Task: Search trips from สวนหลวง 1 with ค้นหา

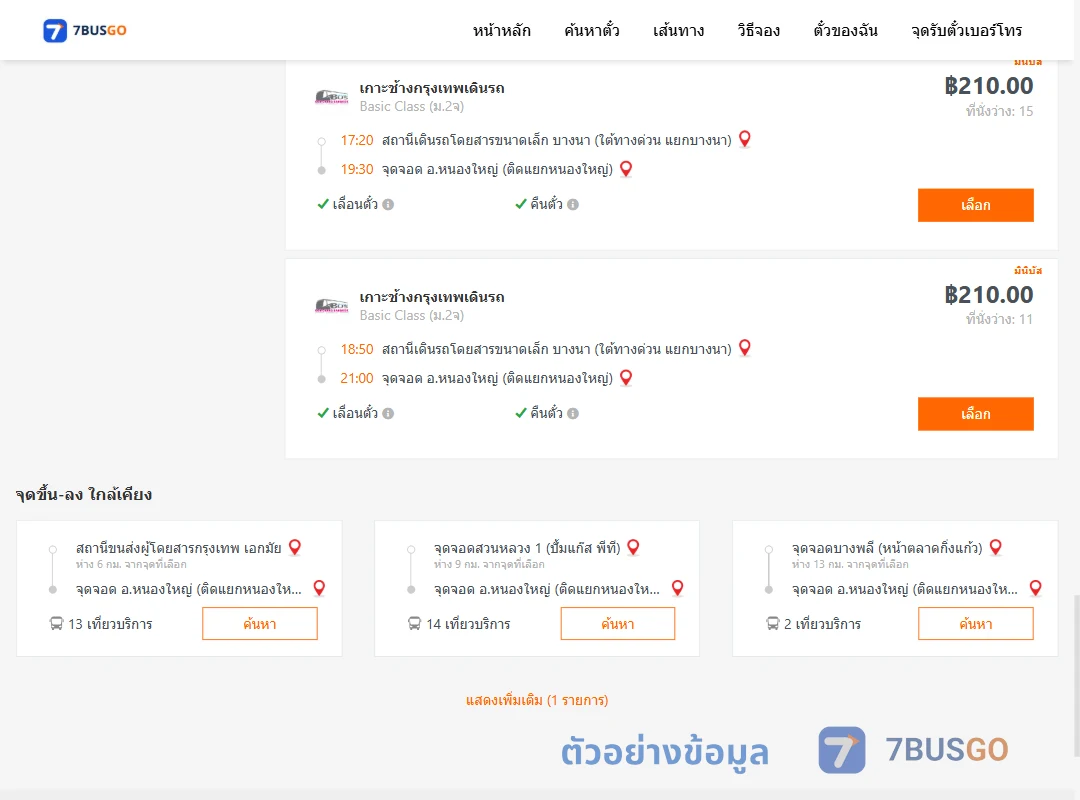Action: point(618,624)
